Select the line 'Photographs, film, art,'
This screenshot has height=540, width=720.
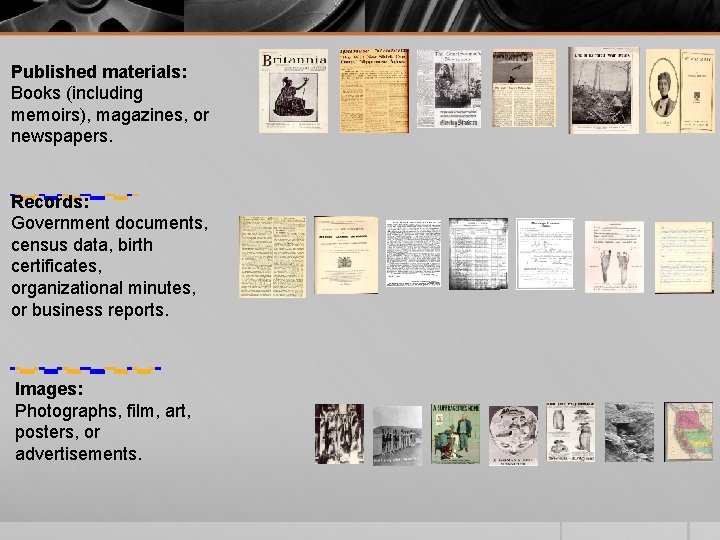103,411
